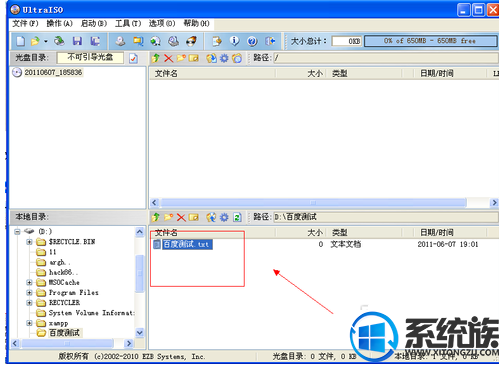
Task: Expand the Program Files folder
Action: (x=29, y=293)
